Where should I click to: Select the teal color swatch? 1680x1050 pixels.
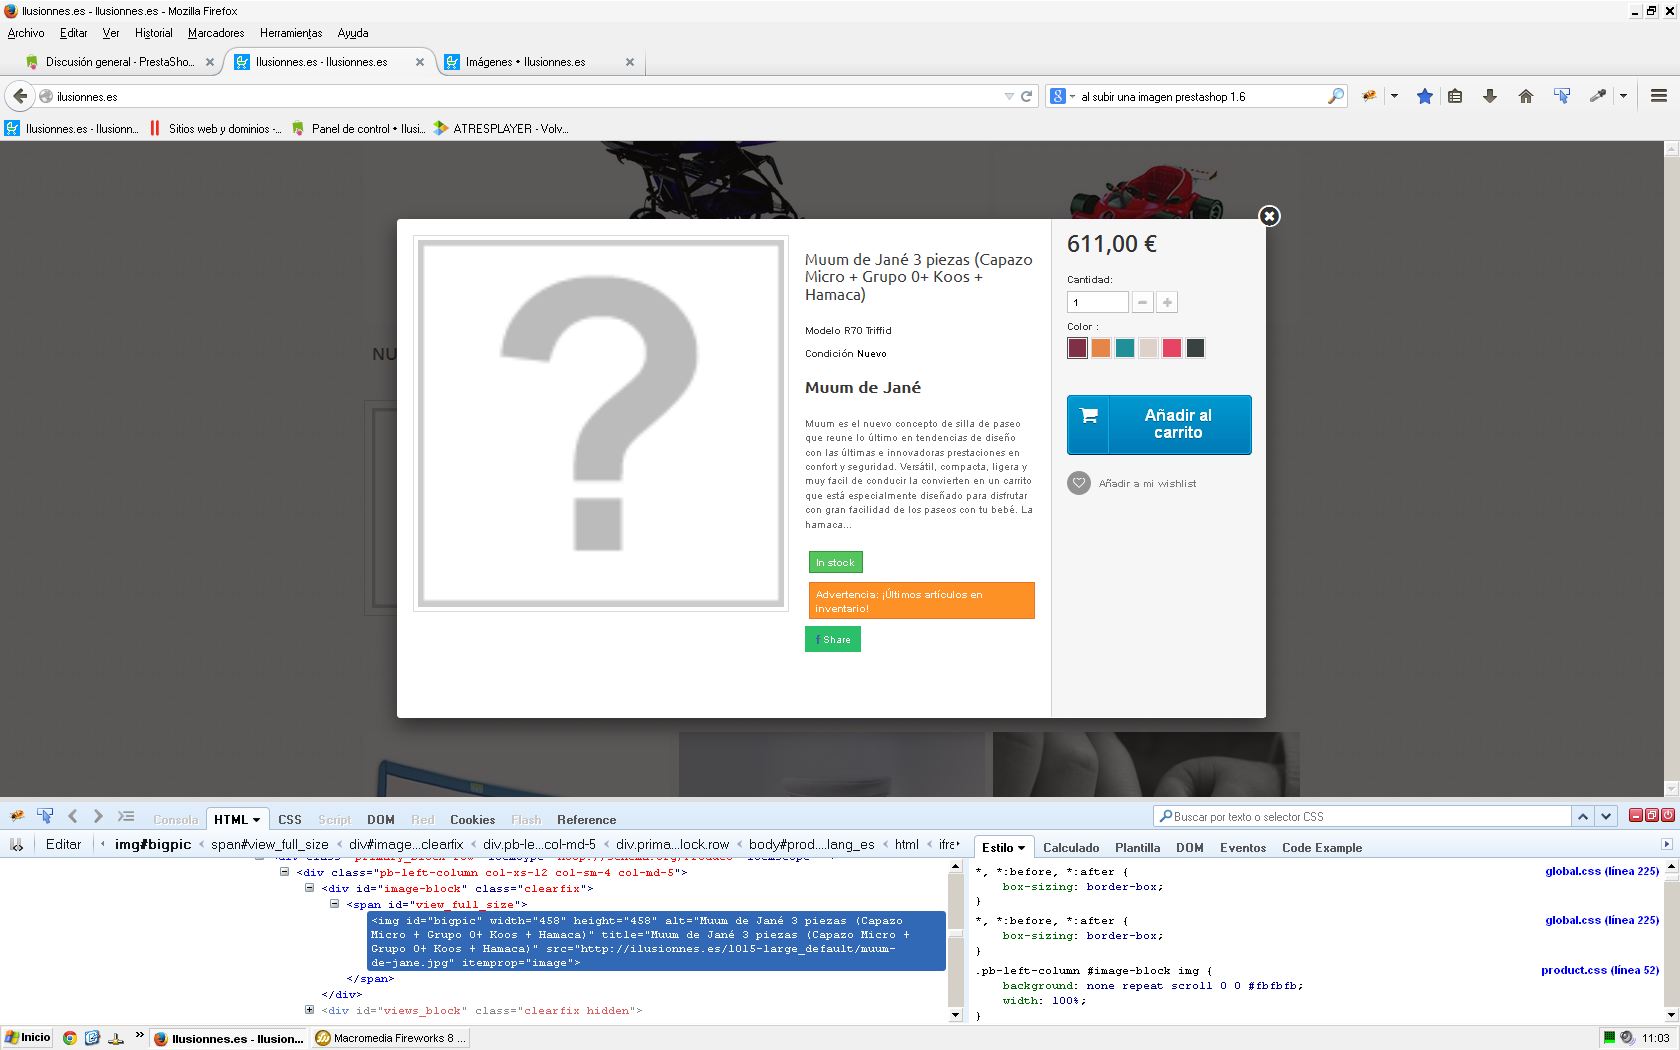(x=1125, y=348)
